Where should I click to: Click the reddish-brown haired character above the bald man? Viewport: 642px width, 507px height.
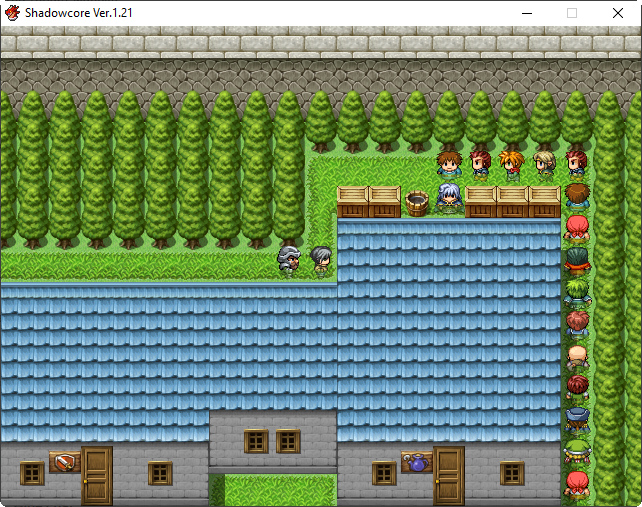(577, 324)
